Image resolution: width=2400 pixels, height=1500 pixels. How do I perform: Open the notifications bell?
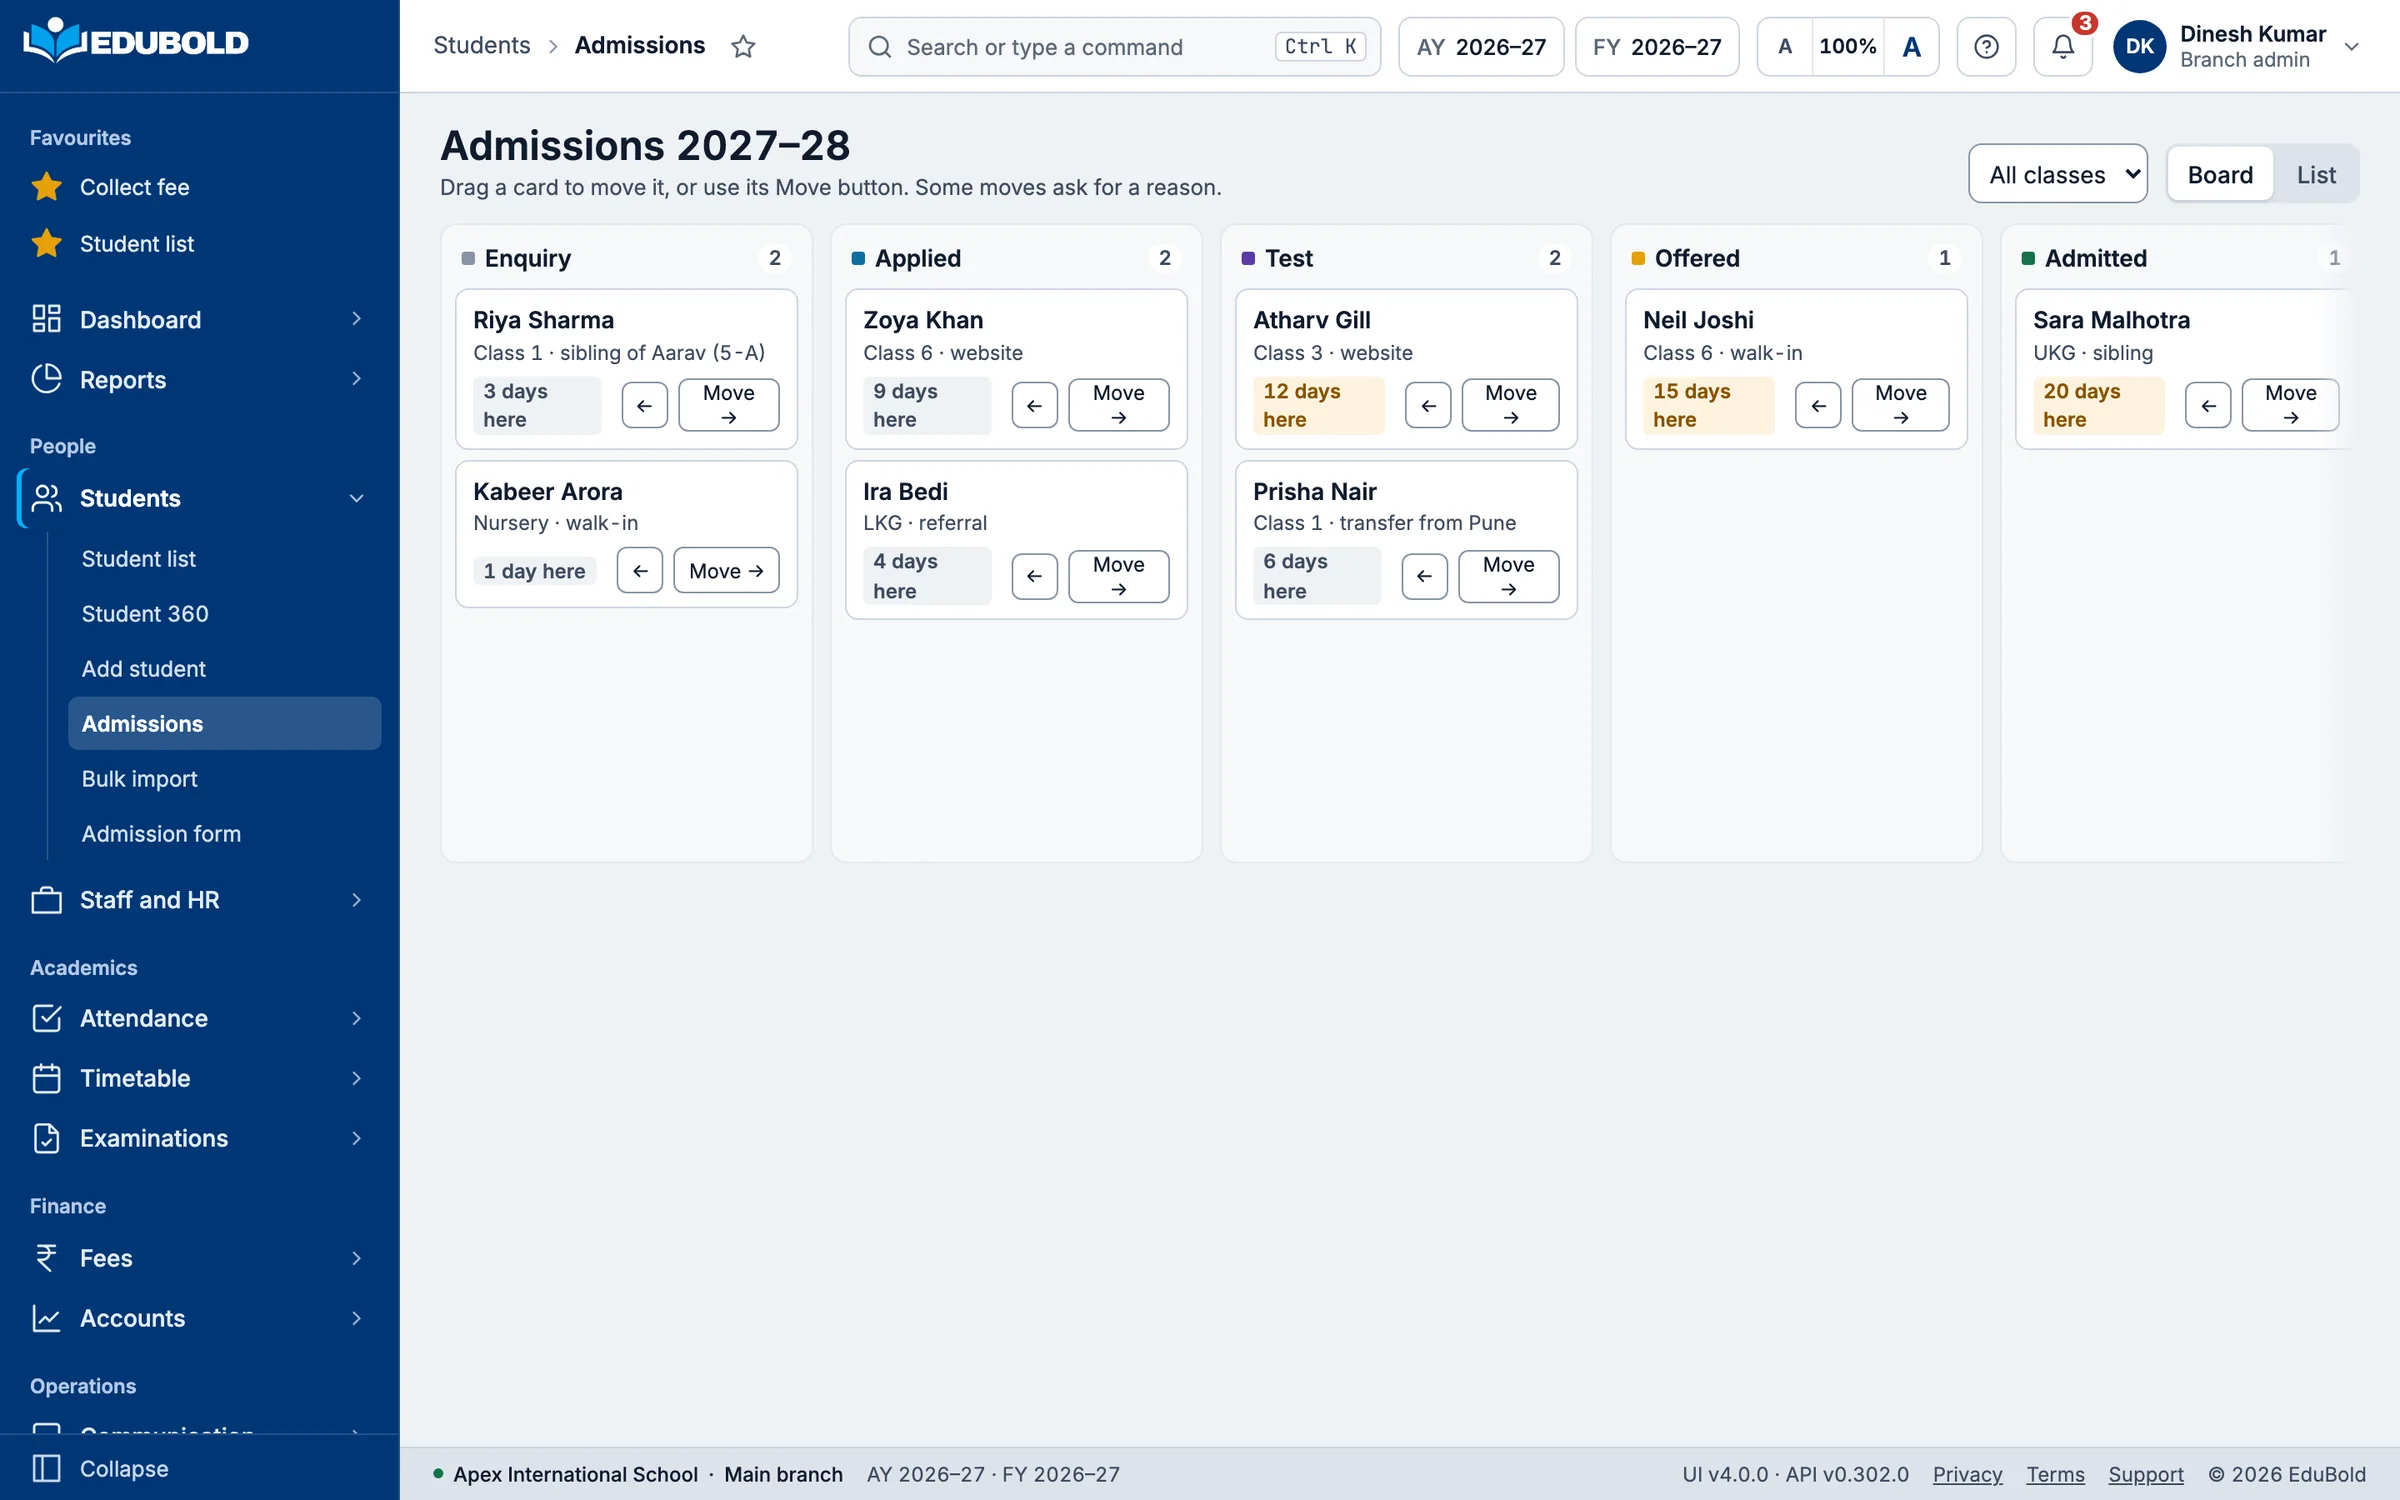(x=2062, y=46)
